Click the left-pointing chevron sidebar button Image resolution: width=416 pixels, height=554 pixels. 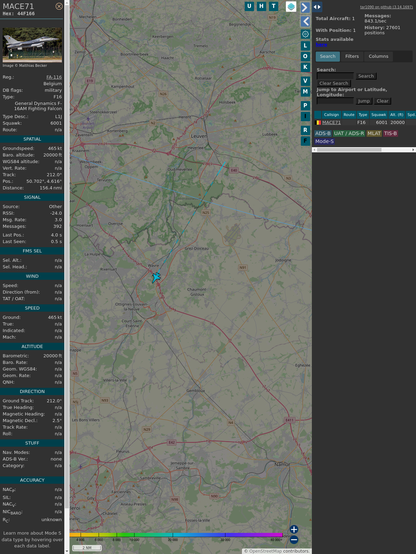[x=305, y=21]
